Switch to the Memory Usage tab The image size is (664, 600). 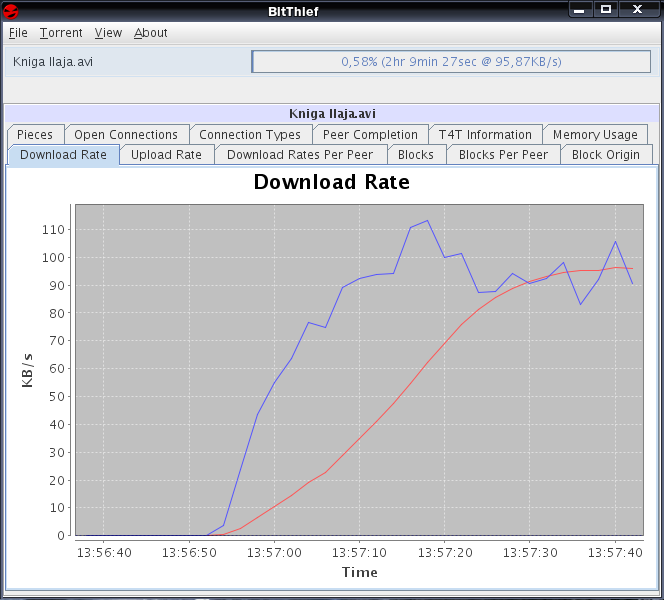[595, 134]
